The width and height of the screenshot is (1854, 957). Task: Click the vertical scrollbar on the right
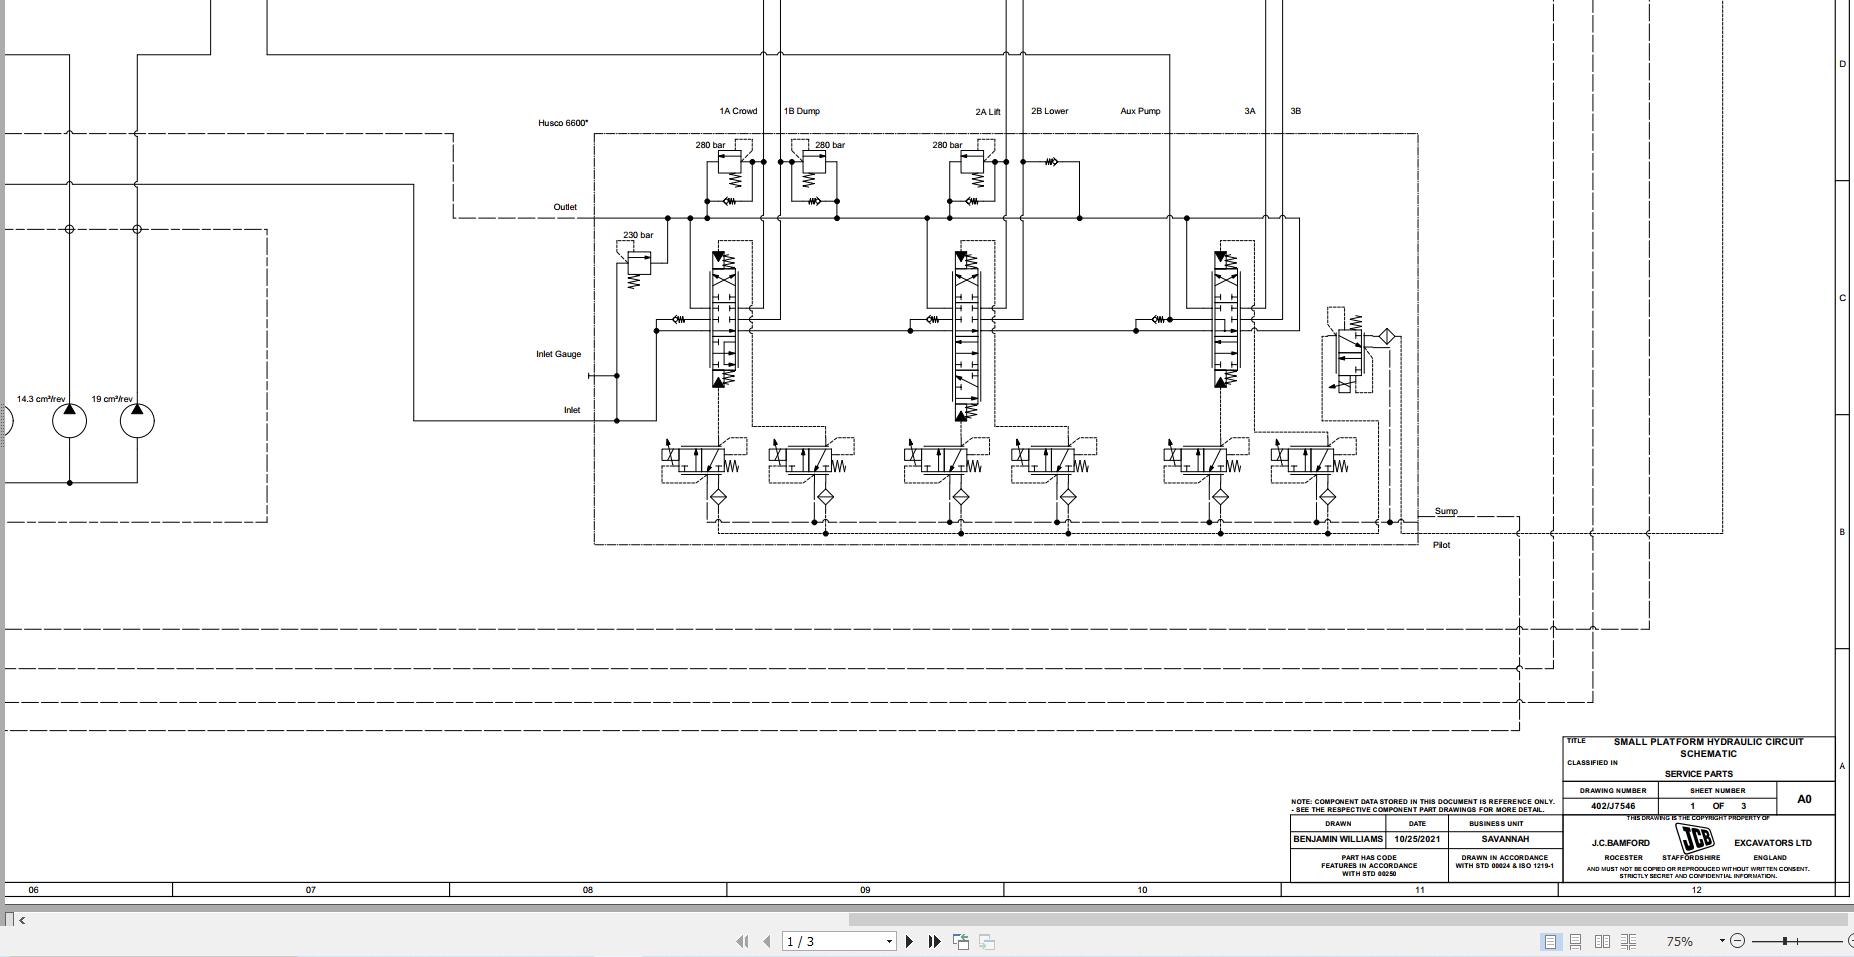(1849, 450)
